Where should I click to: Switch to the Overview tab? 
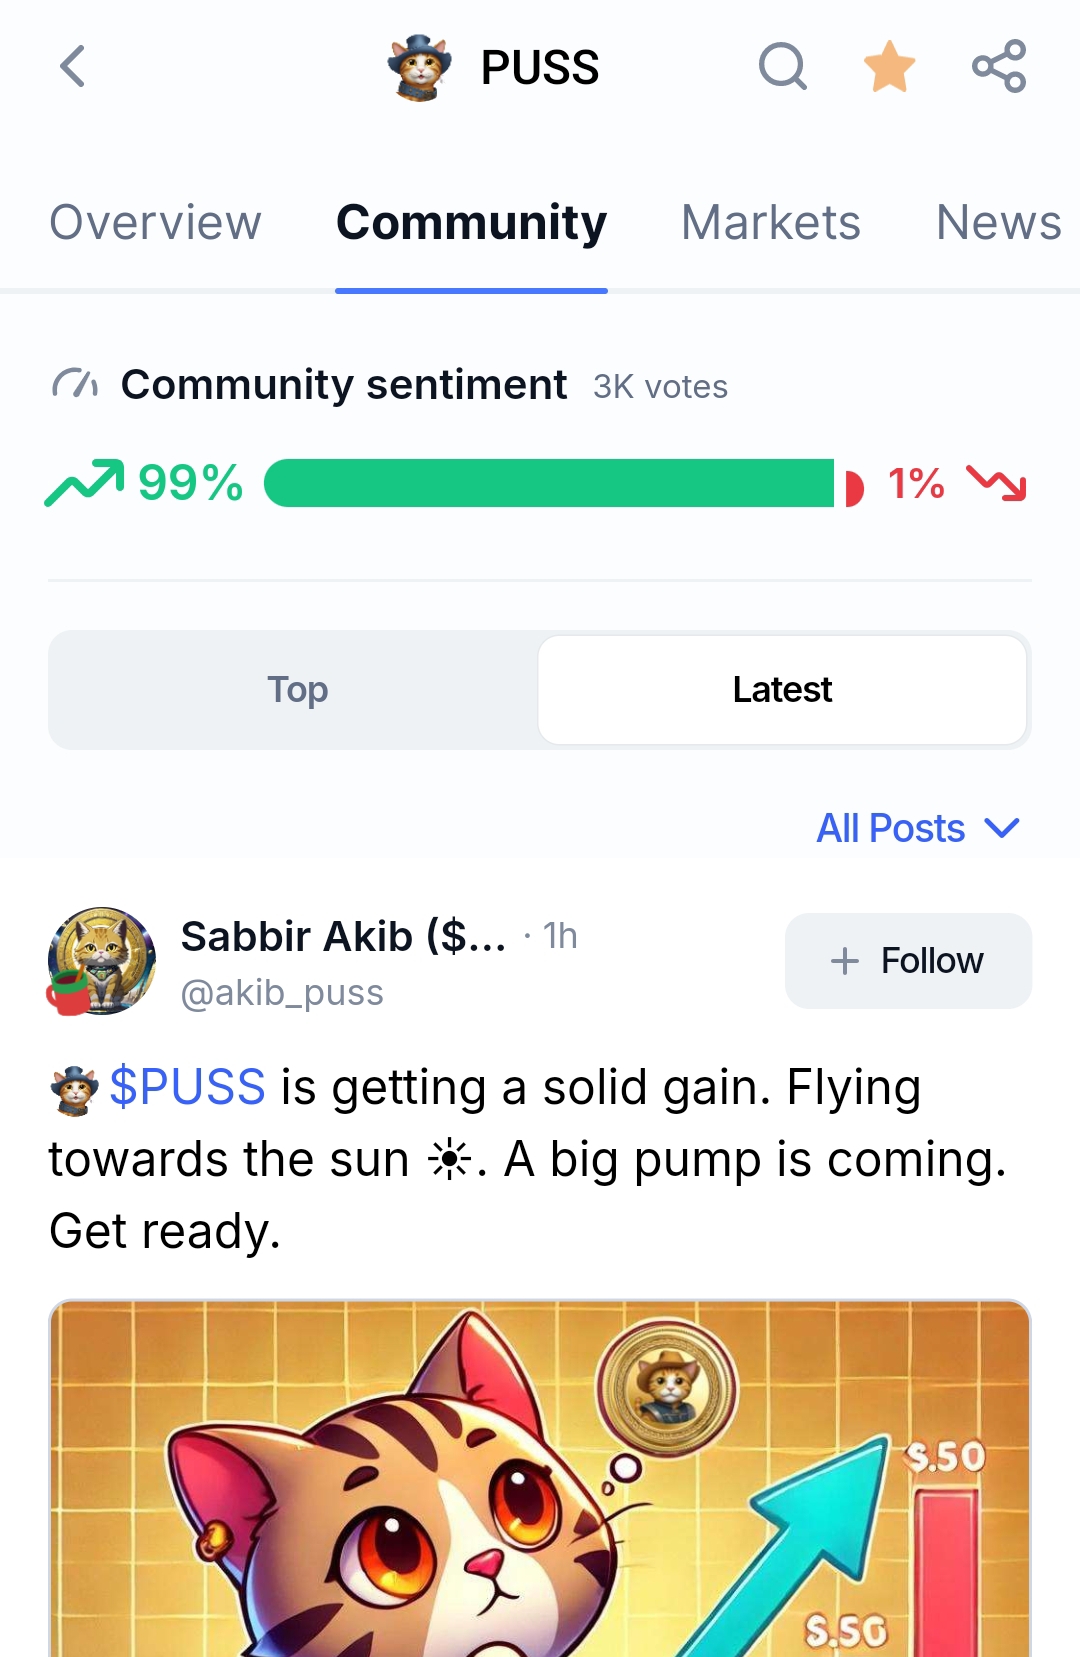pyautogui.click(x=155, y=222)
